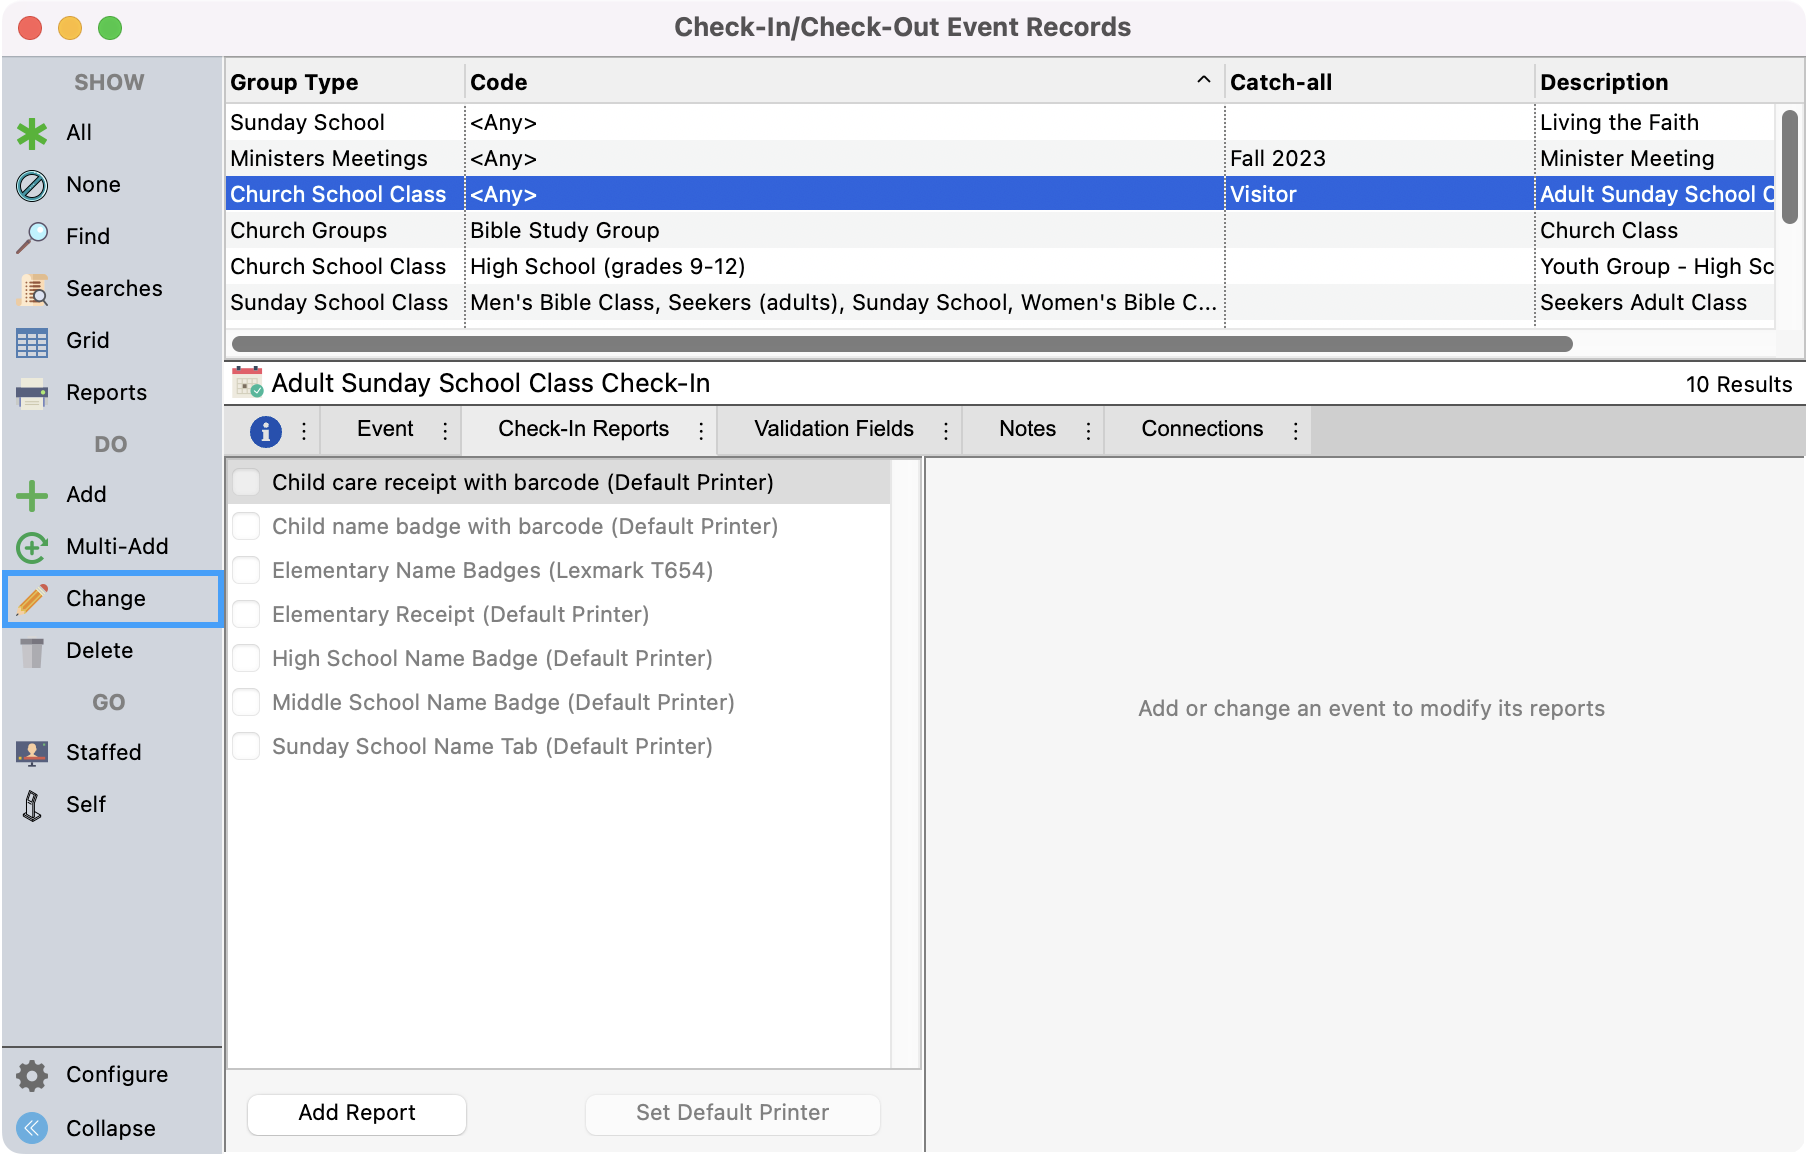
Task: Select the Bible Study Group row
Action: [x=565, y=230]
